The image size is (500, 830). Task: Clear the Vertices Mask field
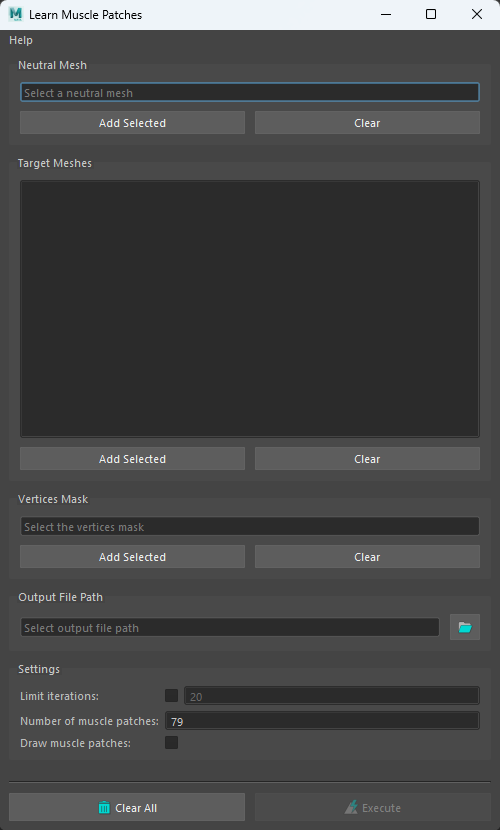[x=367, y=557]
